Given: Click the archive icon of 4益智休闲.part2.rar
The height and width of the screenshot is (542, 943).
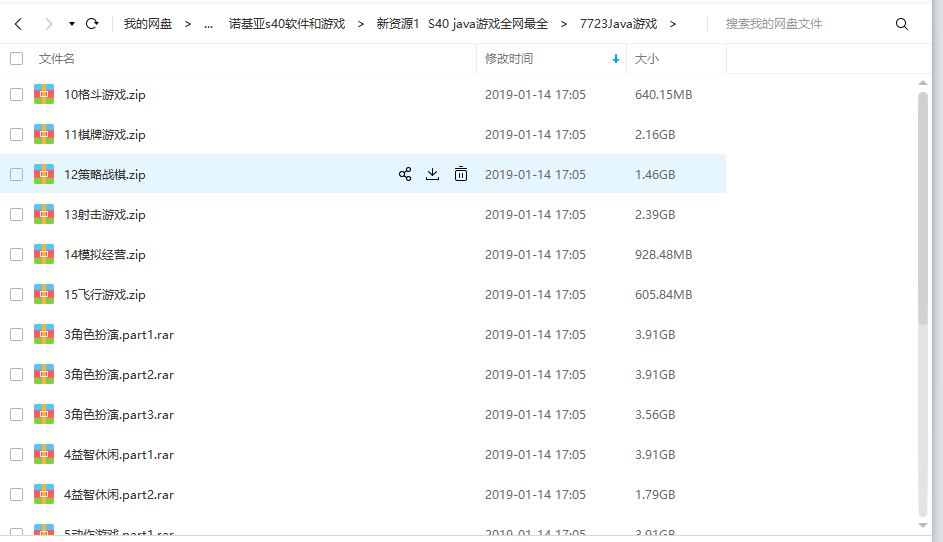Looking at the screenshot, I should (44, 494).
